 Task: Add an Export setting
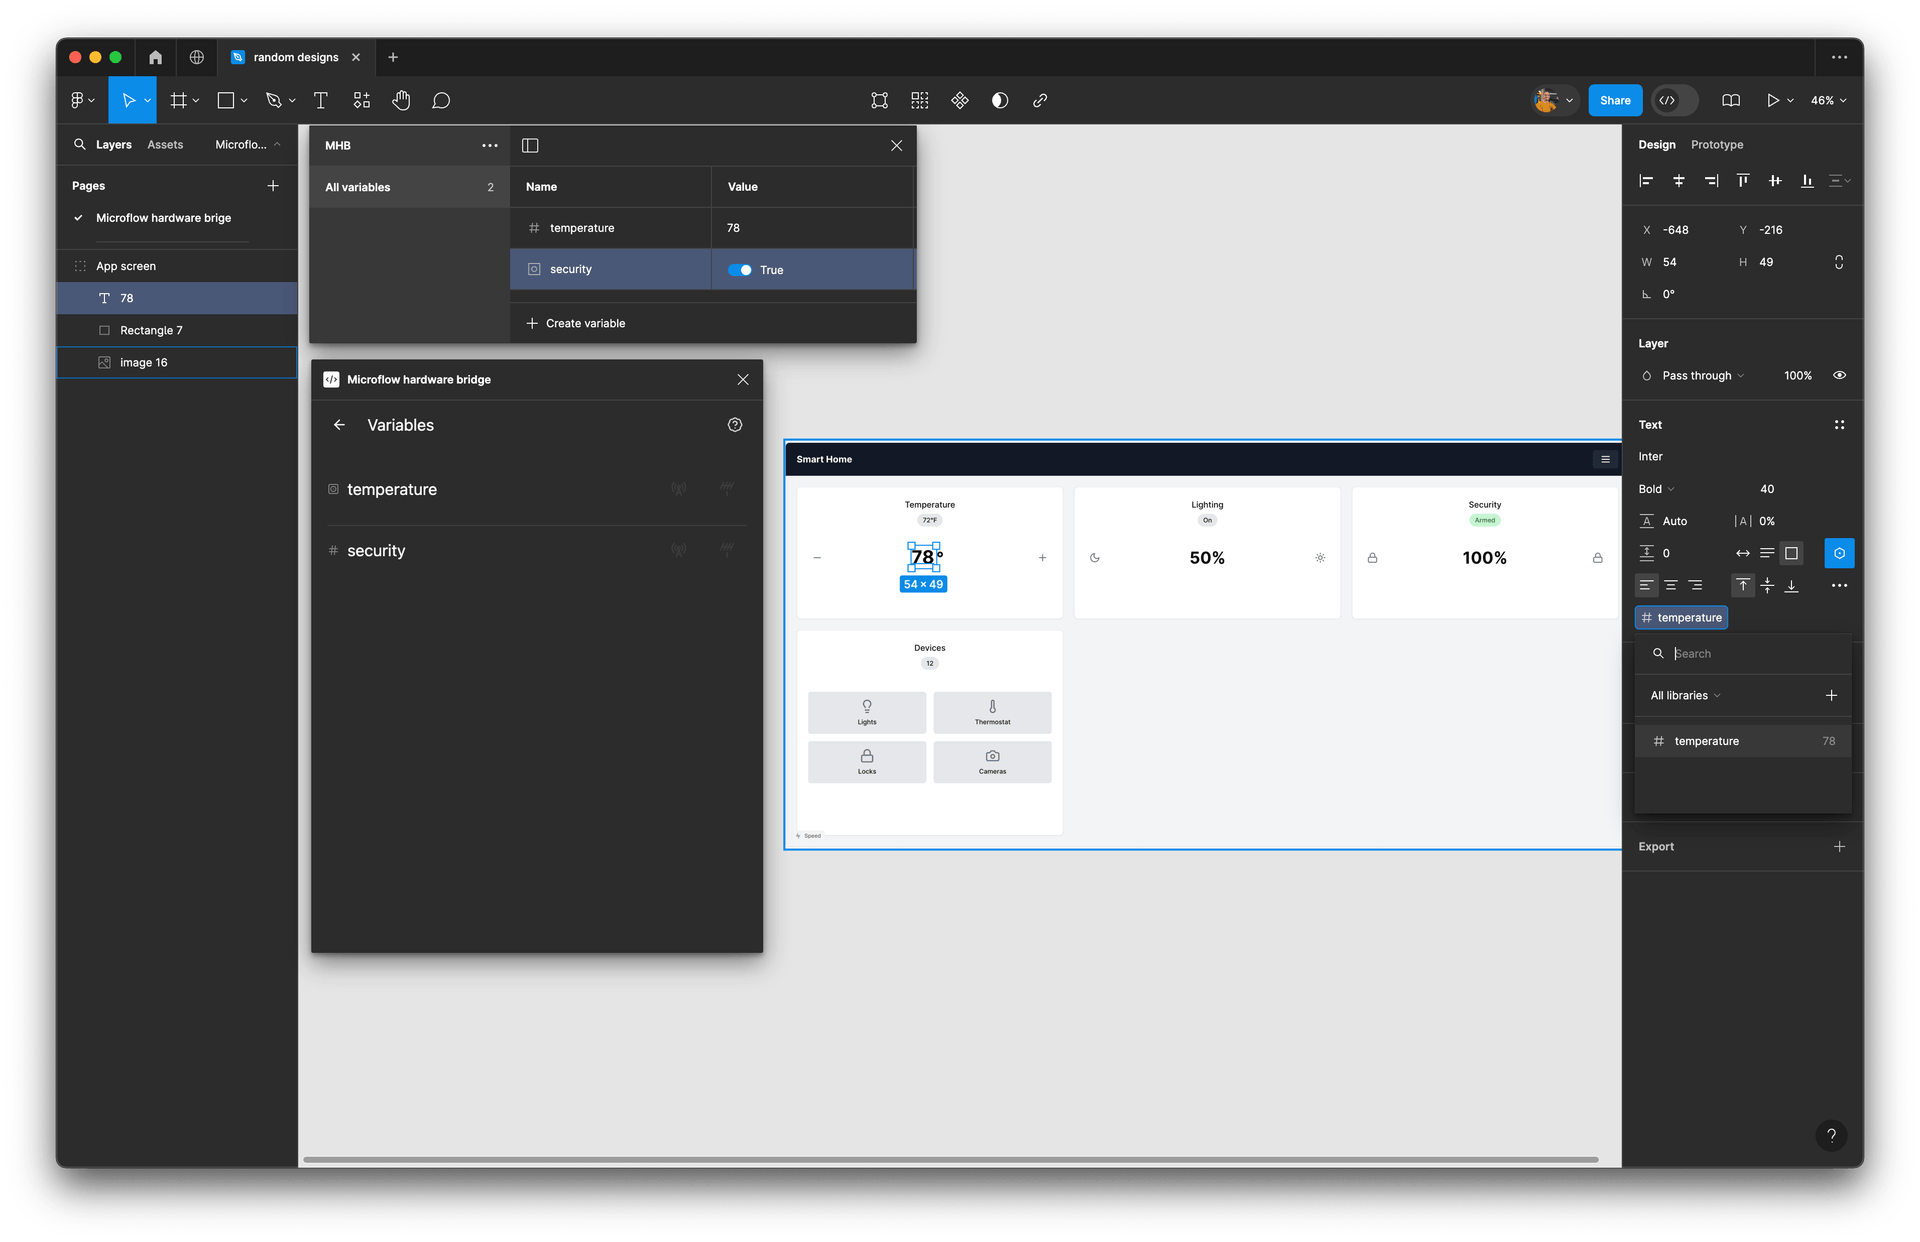(x=1839, y=846)
